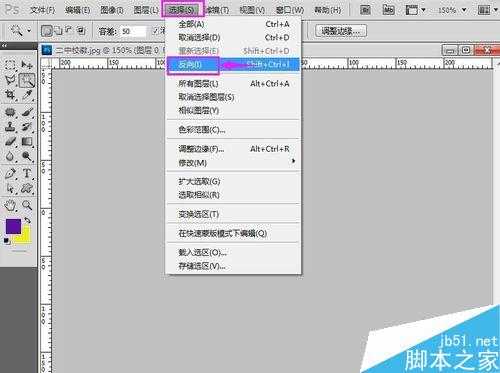Select the Blur tool
The height and width of the screenshot is (373, 500).
10,156
